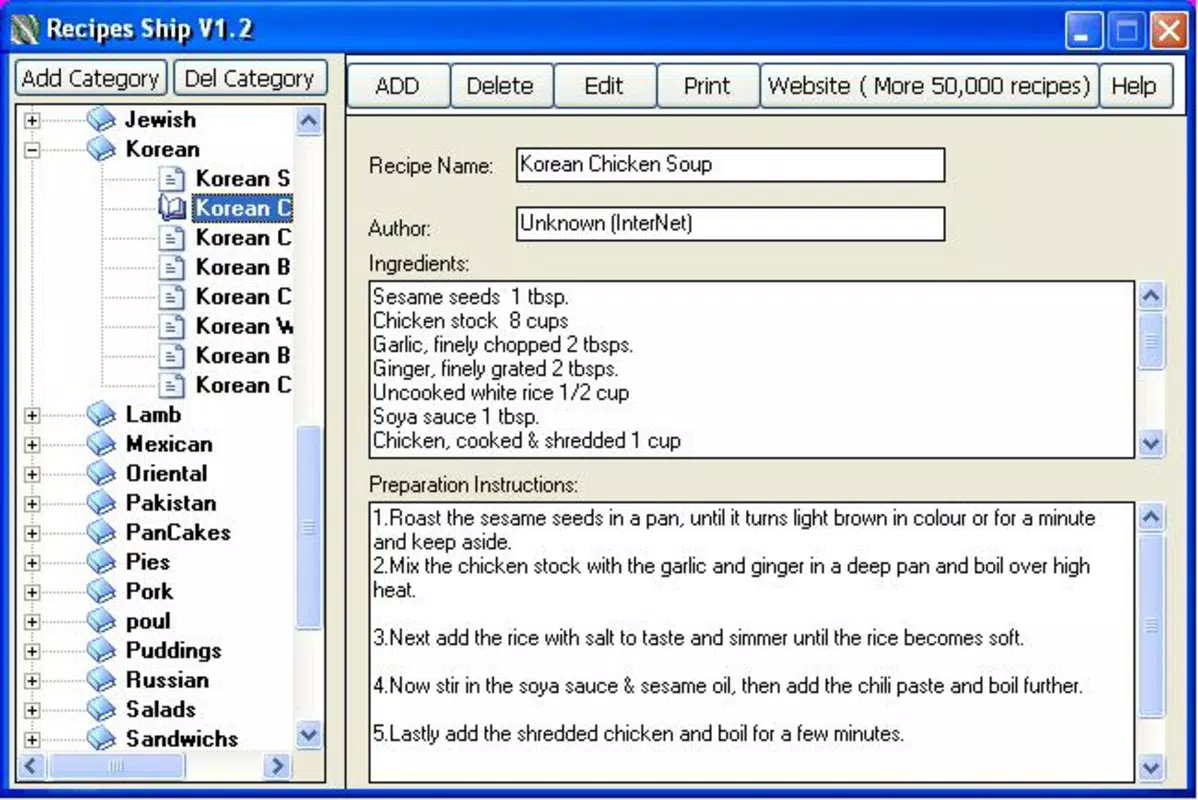Click the category tree vertical scrollbar thumb
1198x800 pixels.
(x=309, y=527)
